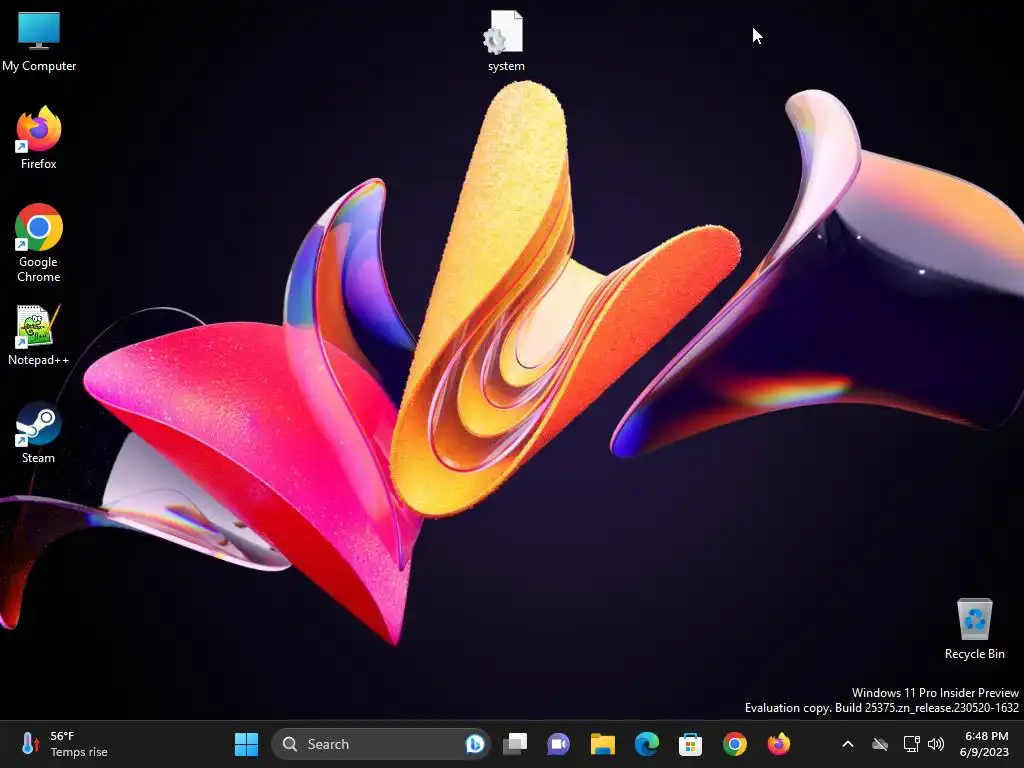Viewport: 1024px width, 768px height.
Task: Open File Explorer from the taskbar
Action: click(x=602, y=744)
